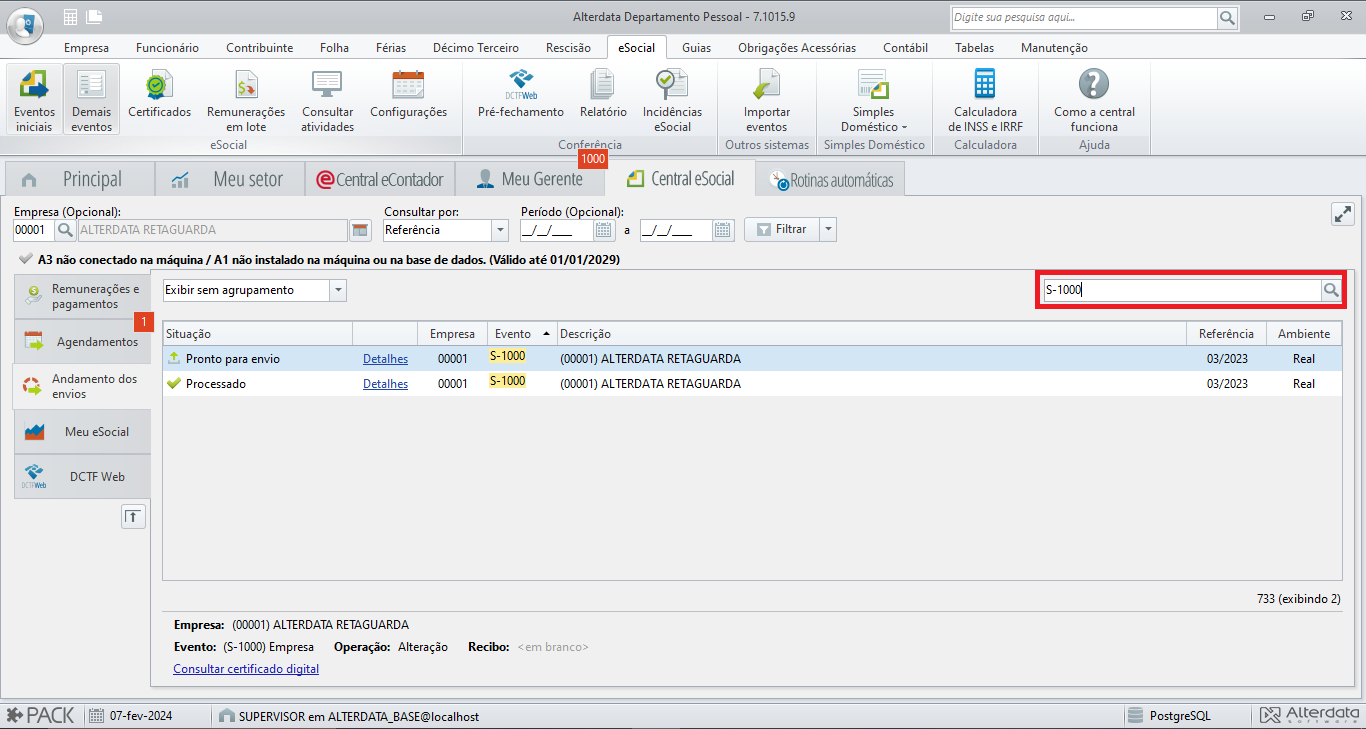Click the S-1000 event search field

point(1182,290)
